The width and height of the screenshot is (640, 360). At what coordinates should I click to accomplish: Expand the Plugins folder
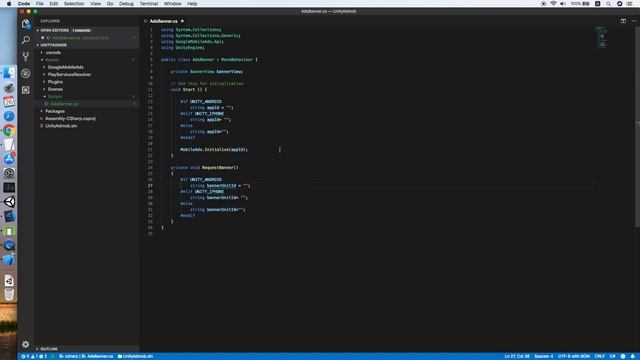(x=55, y=82)
